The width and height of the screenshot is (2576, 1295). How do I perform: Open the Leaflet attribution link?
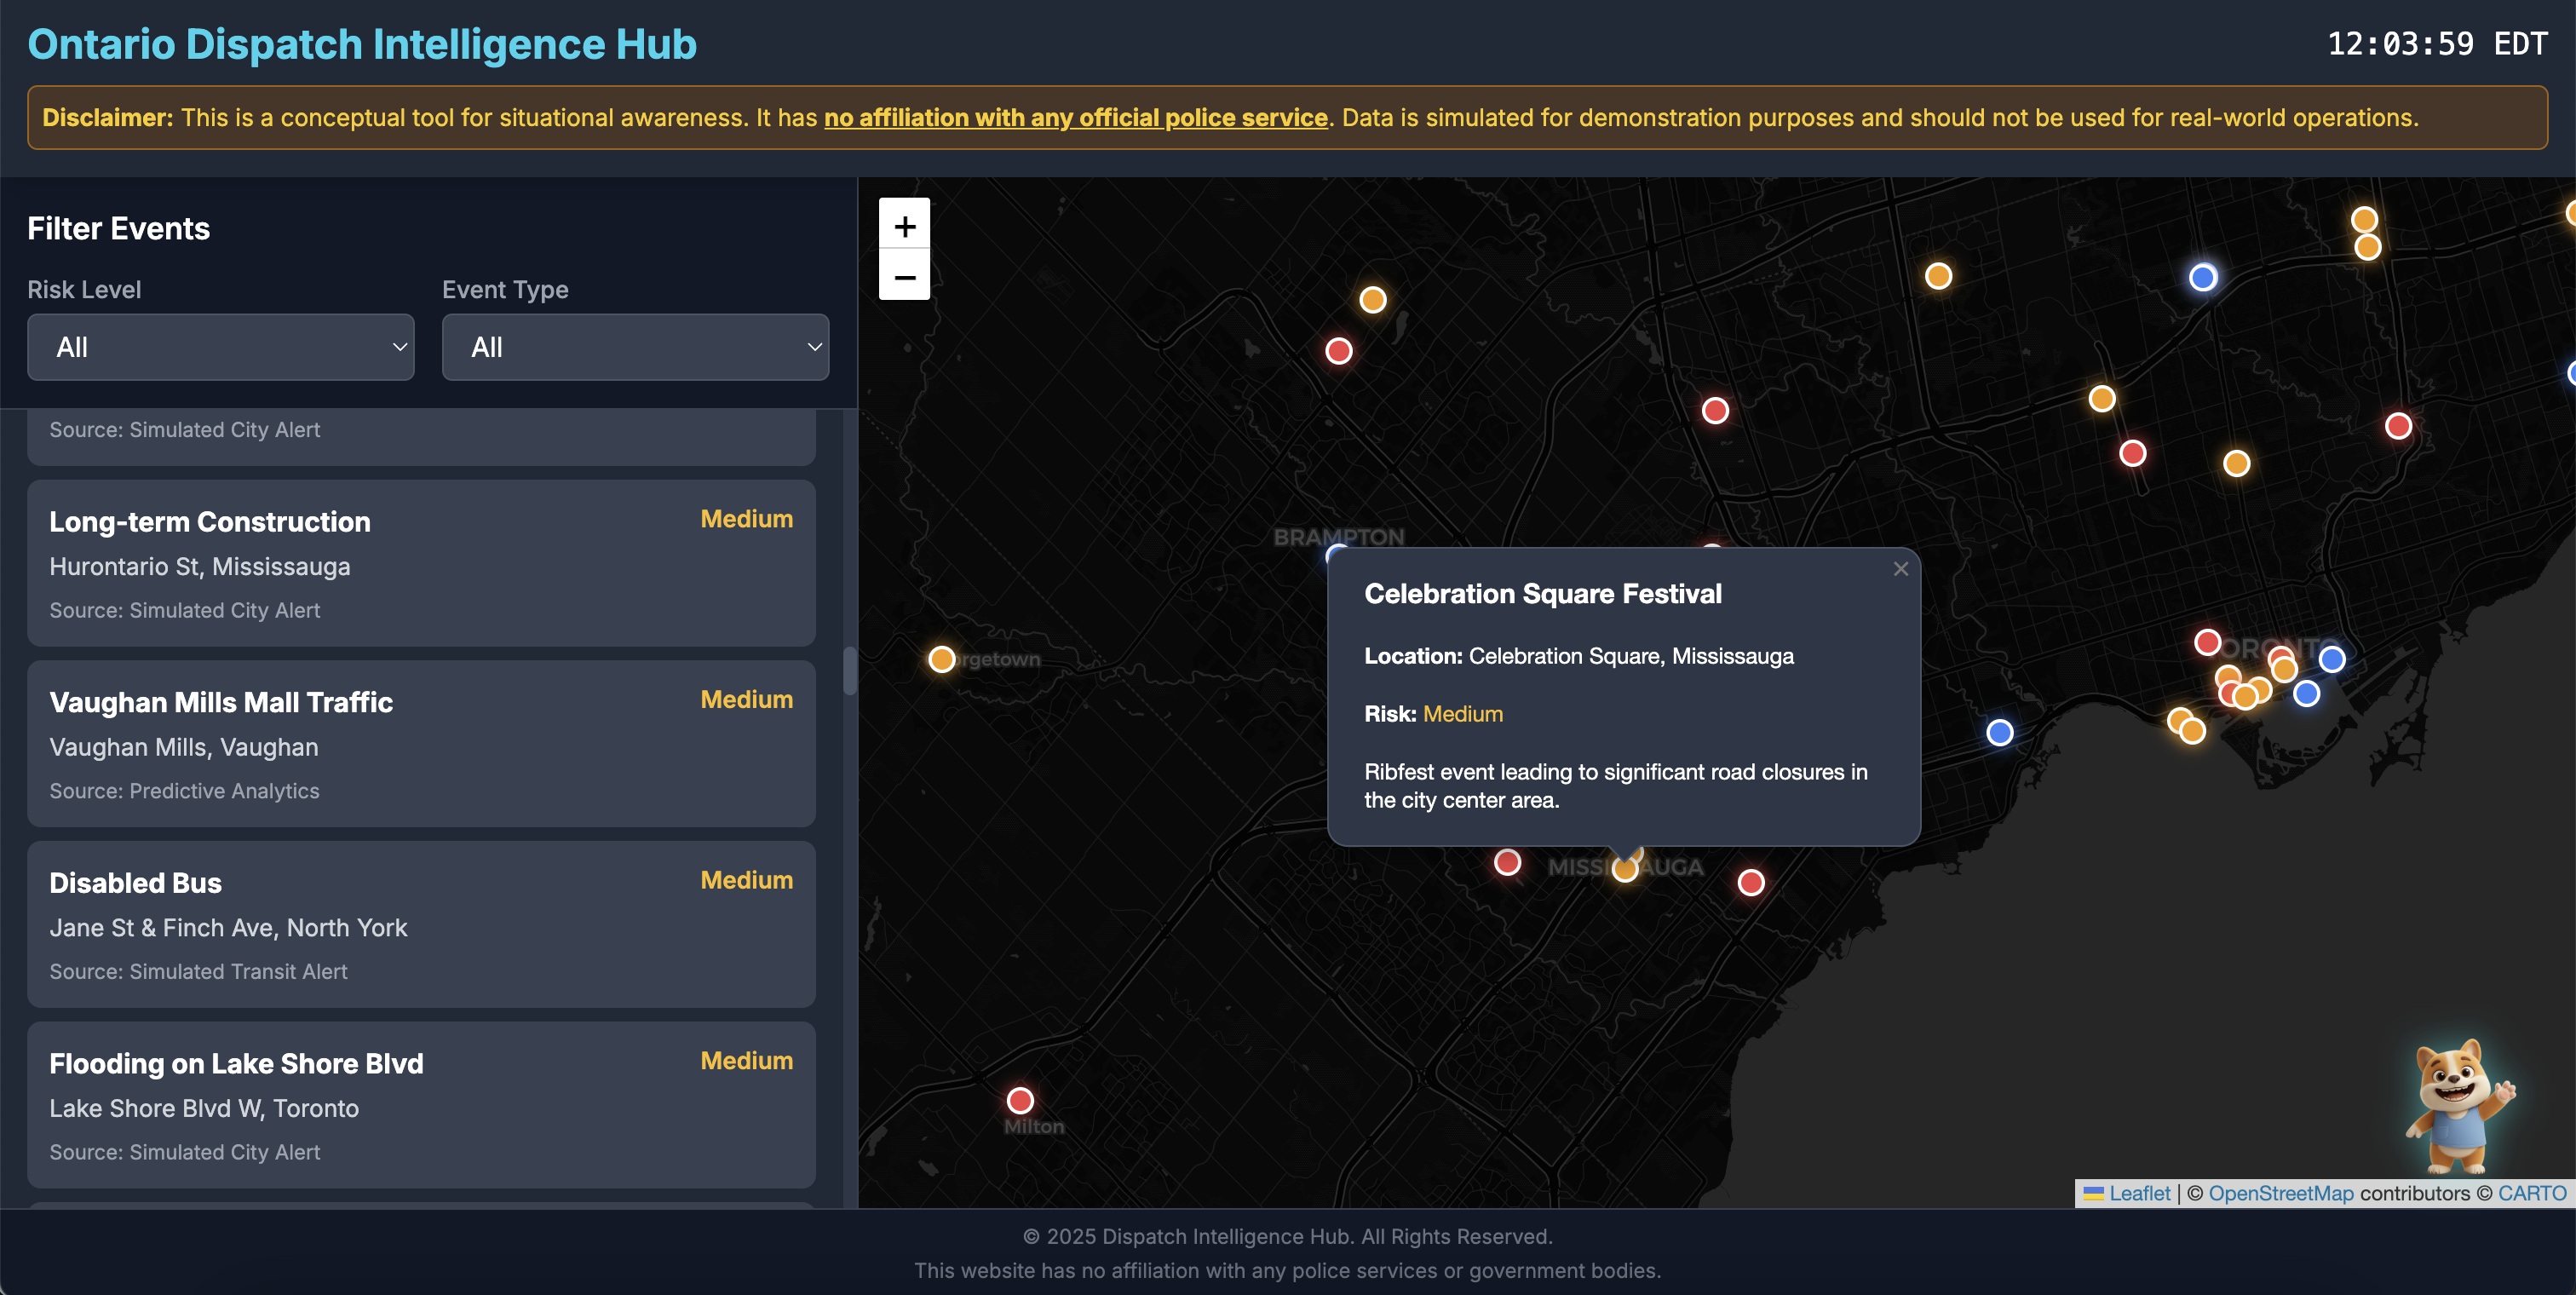[x=2138, y=1193]
